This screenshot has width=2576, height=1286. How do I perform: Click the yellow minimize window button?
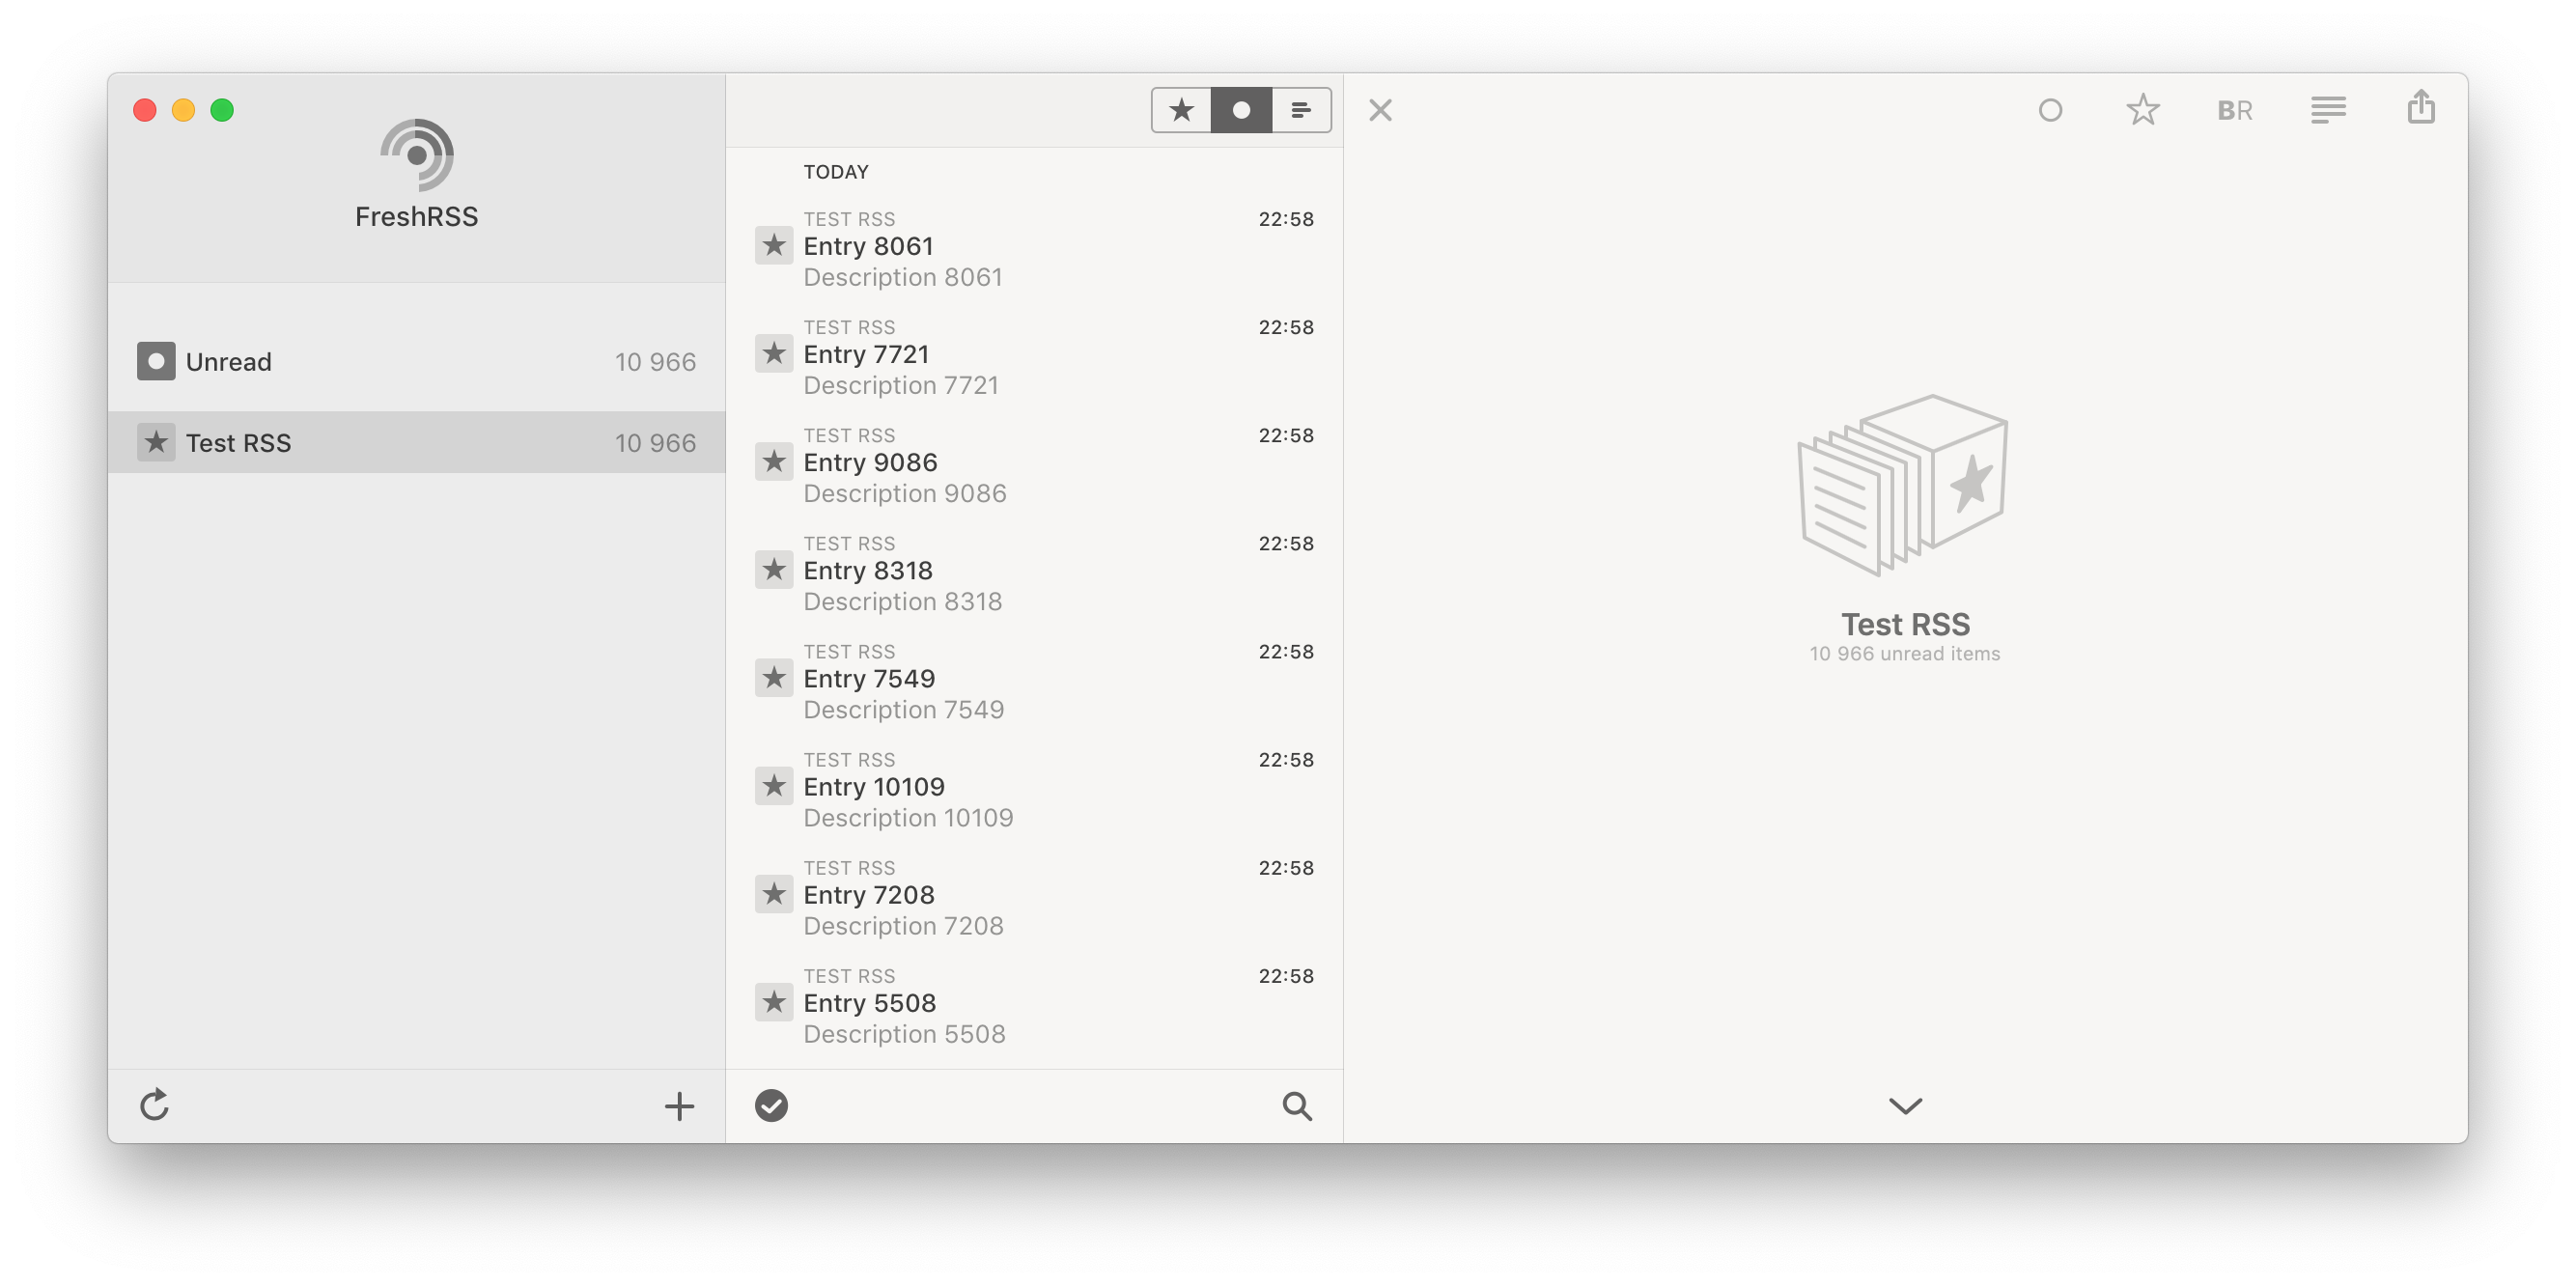(183, 110)
